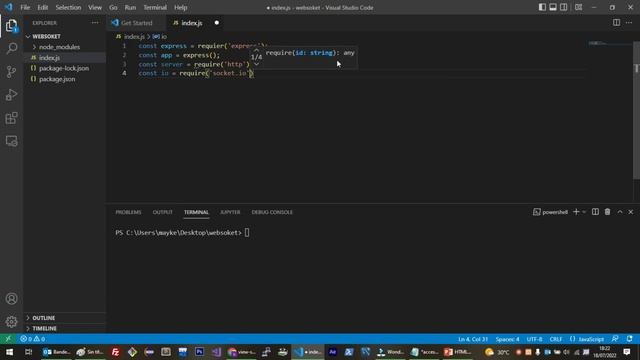Image resolution: width=640 pixels, height=360 pixels.
Task: Click the remote window indicator in status bar
Action: [8, 339]
